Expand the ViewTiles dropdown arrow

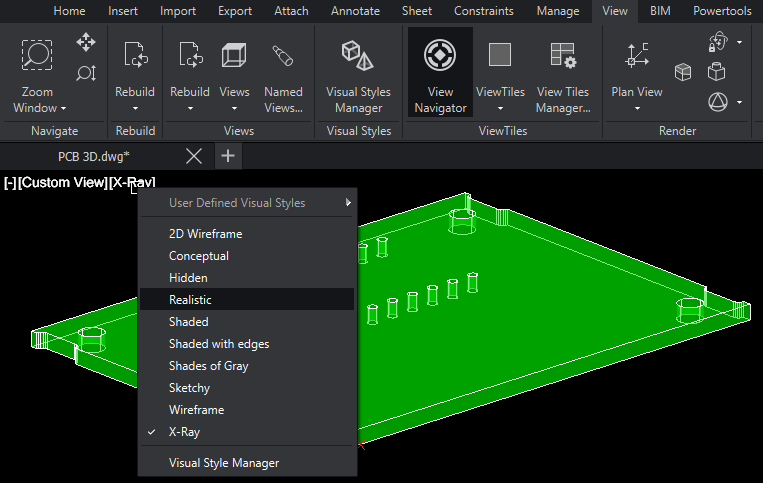click(x=500, y=108)
